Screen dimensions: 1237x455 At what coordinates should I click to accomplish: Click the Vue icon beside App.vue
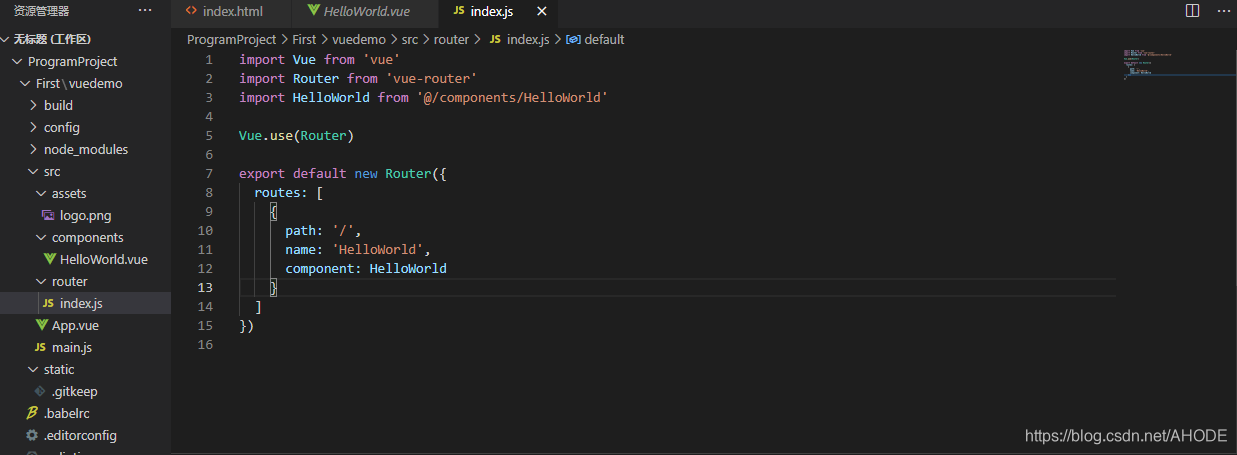pyautogui.click(x=40, y=325)
